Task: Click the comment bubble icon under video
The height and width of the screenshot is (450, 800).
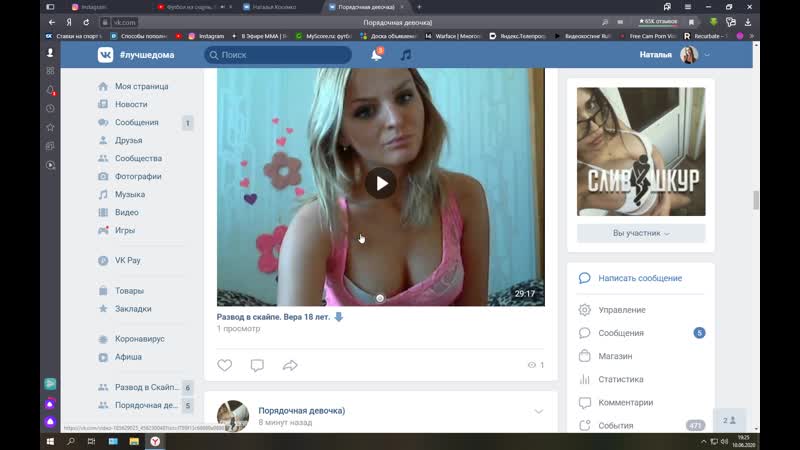Action: pyautogui.click(x=257, y=365)
